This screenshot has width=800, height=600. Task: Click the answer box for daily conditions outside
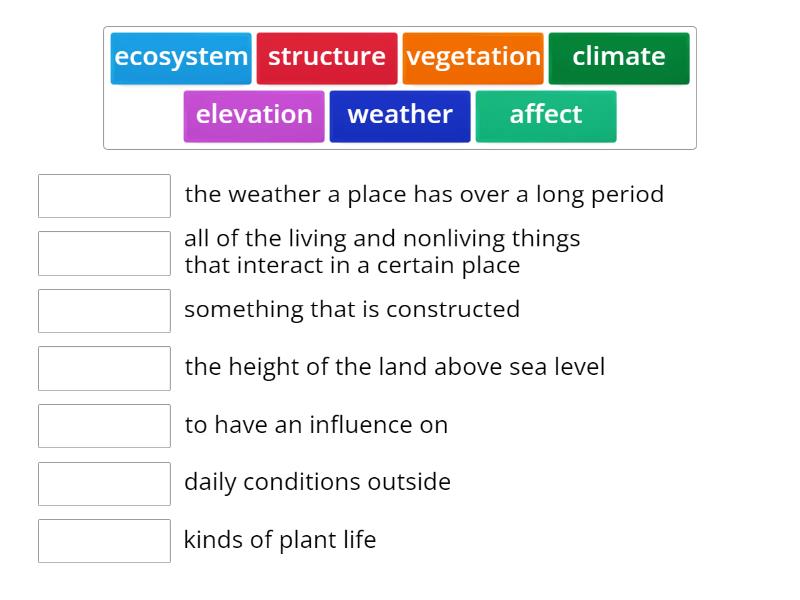[x=104, y=484]
